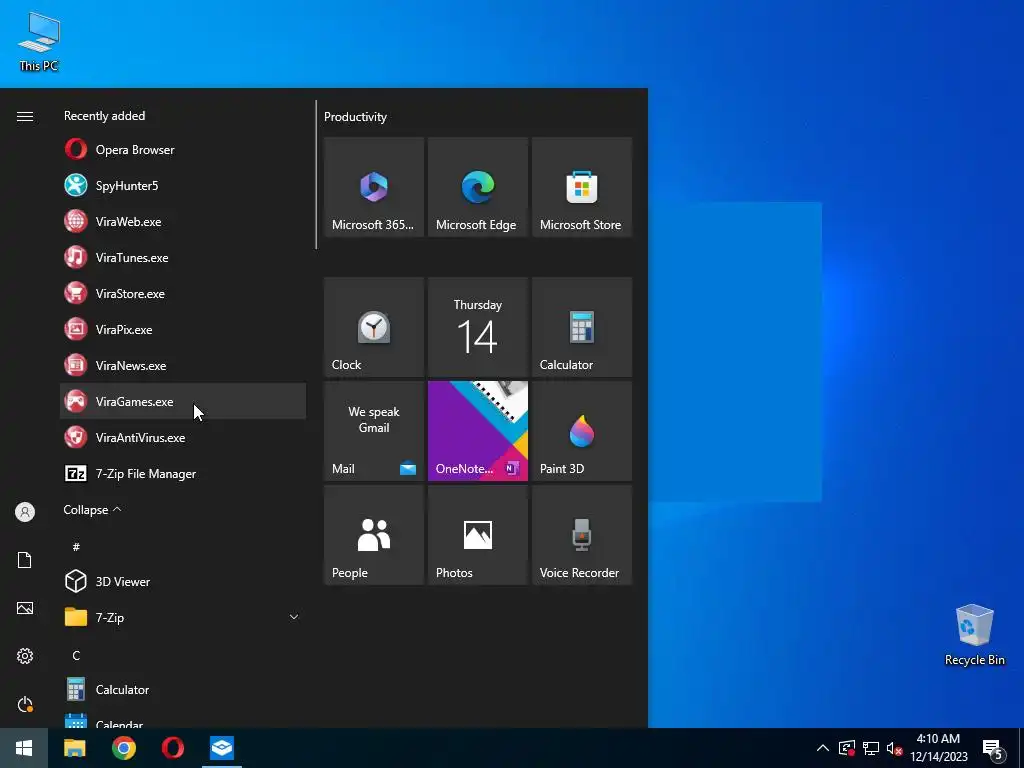Open the Microsoft Store tile

point(582,187)
